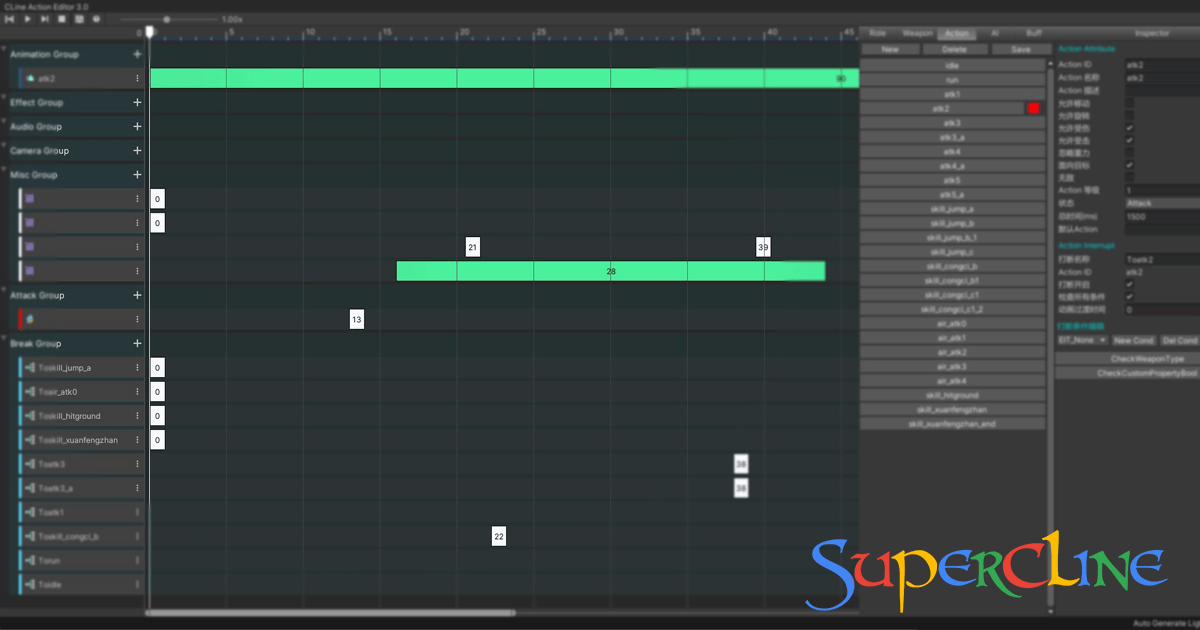Screen dimensions: 1200x630
Task: Toggle the 无敌 checkbox
Action: click(1129, 178)
